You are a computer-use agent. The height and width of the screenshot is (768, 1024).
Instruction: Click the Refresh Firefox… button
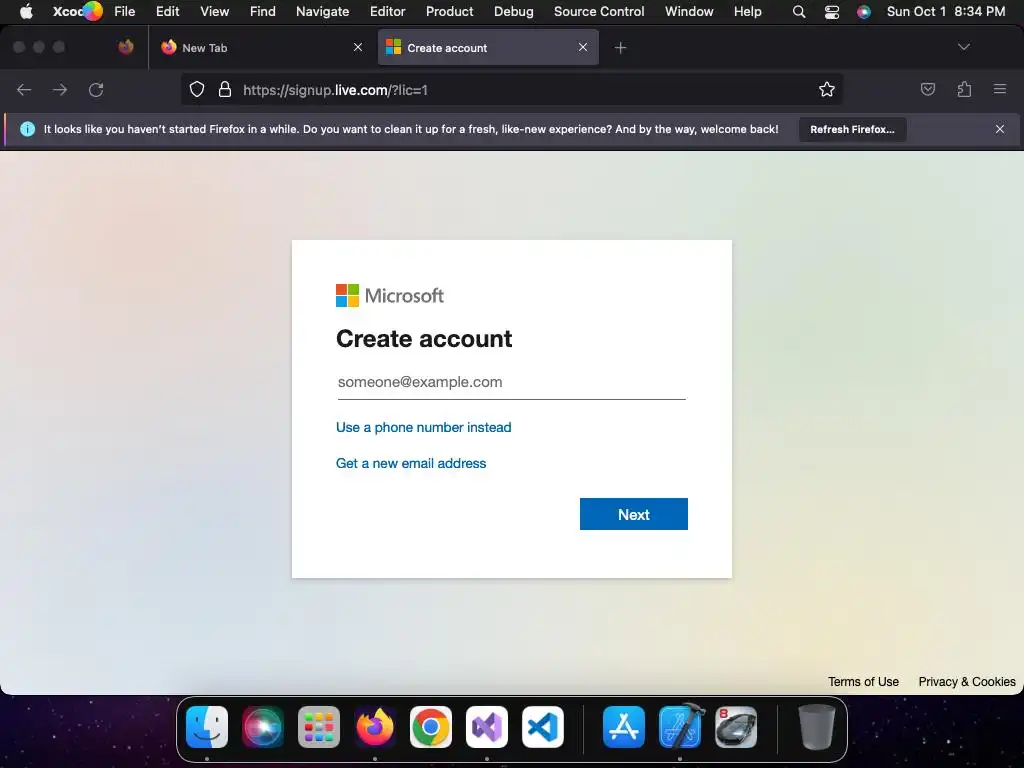pyautogui.click(x=852, y=129)
